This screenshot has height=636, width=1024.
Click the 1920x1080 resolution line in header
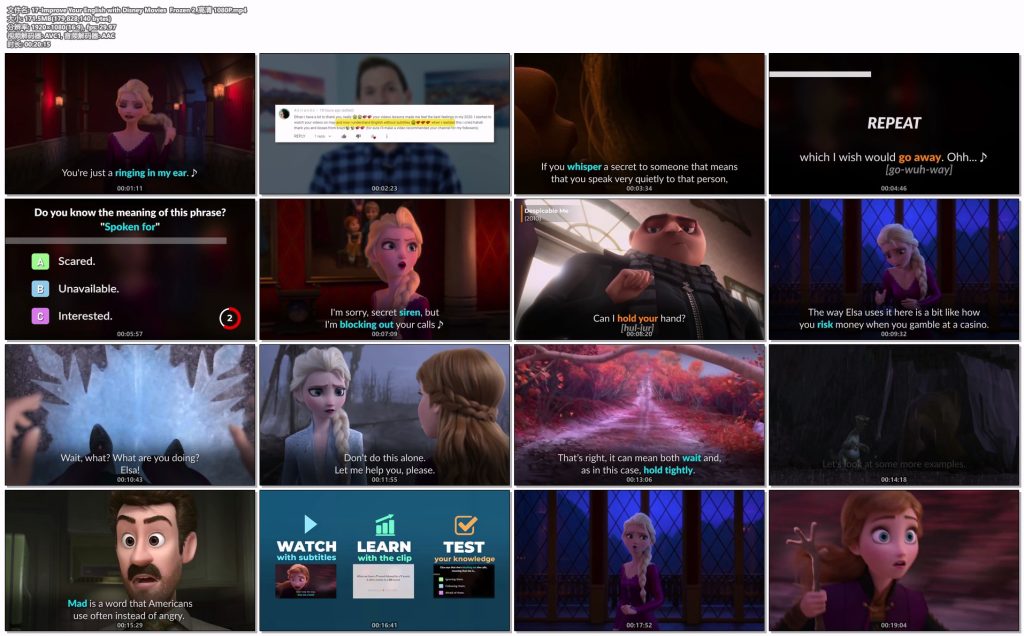61,27
